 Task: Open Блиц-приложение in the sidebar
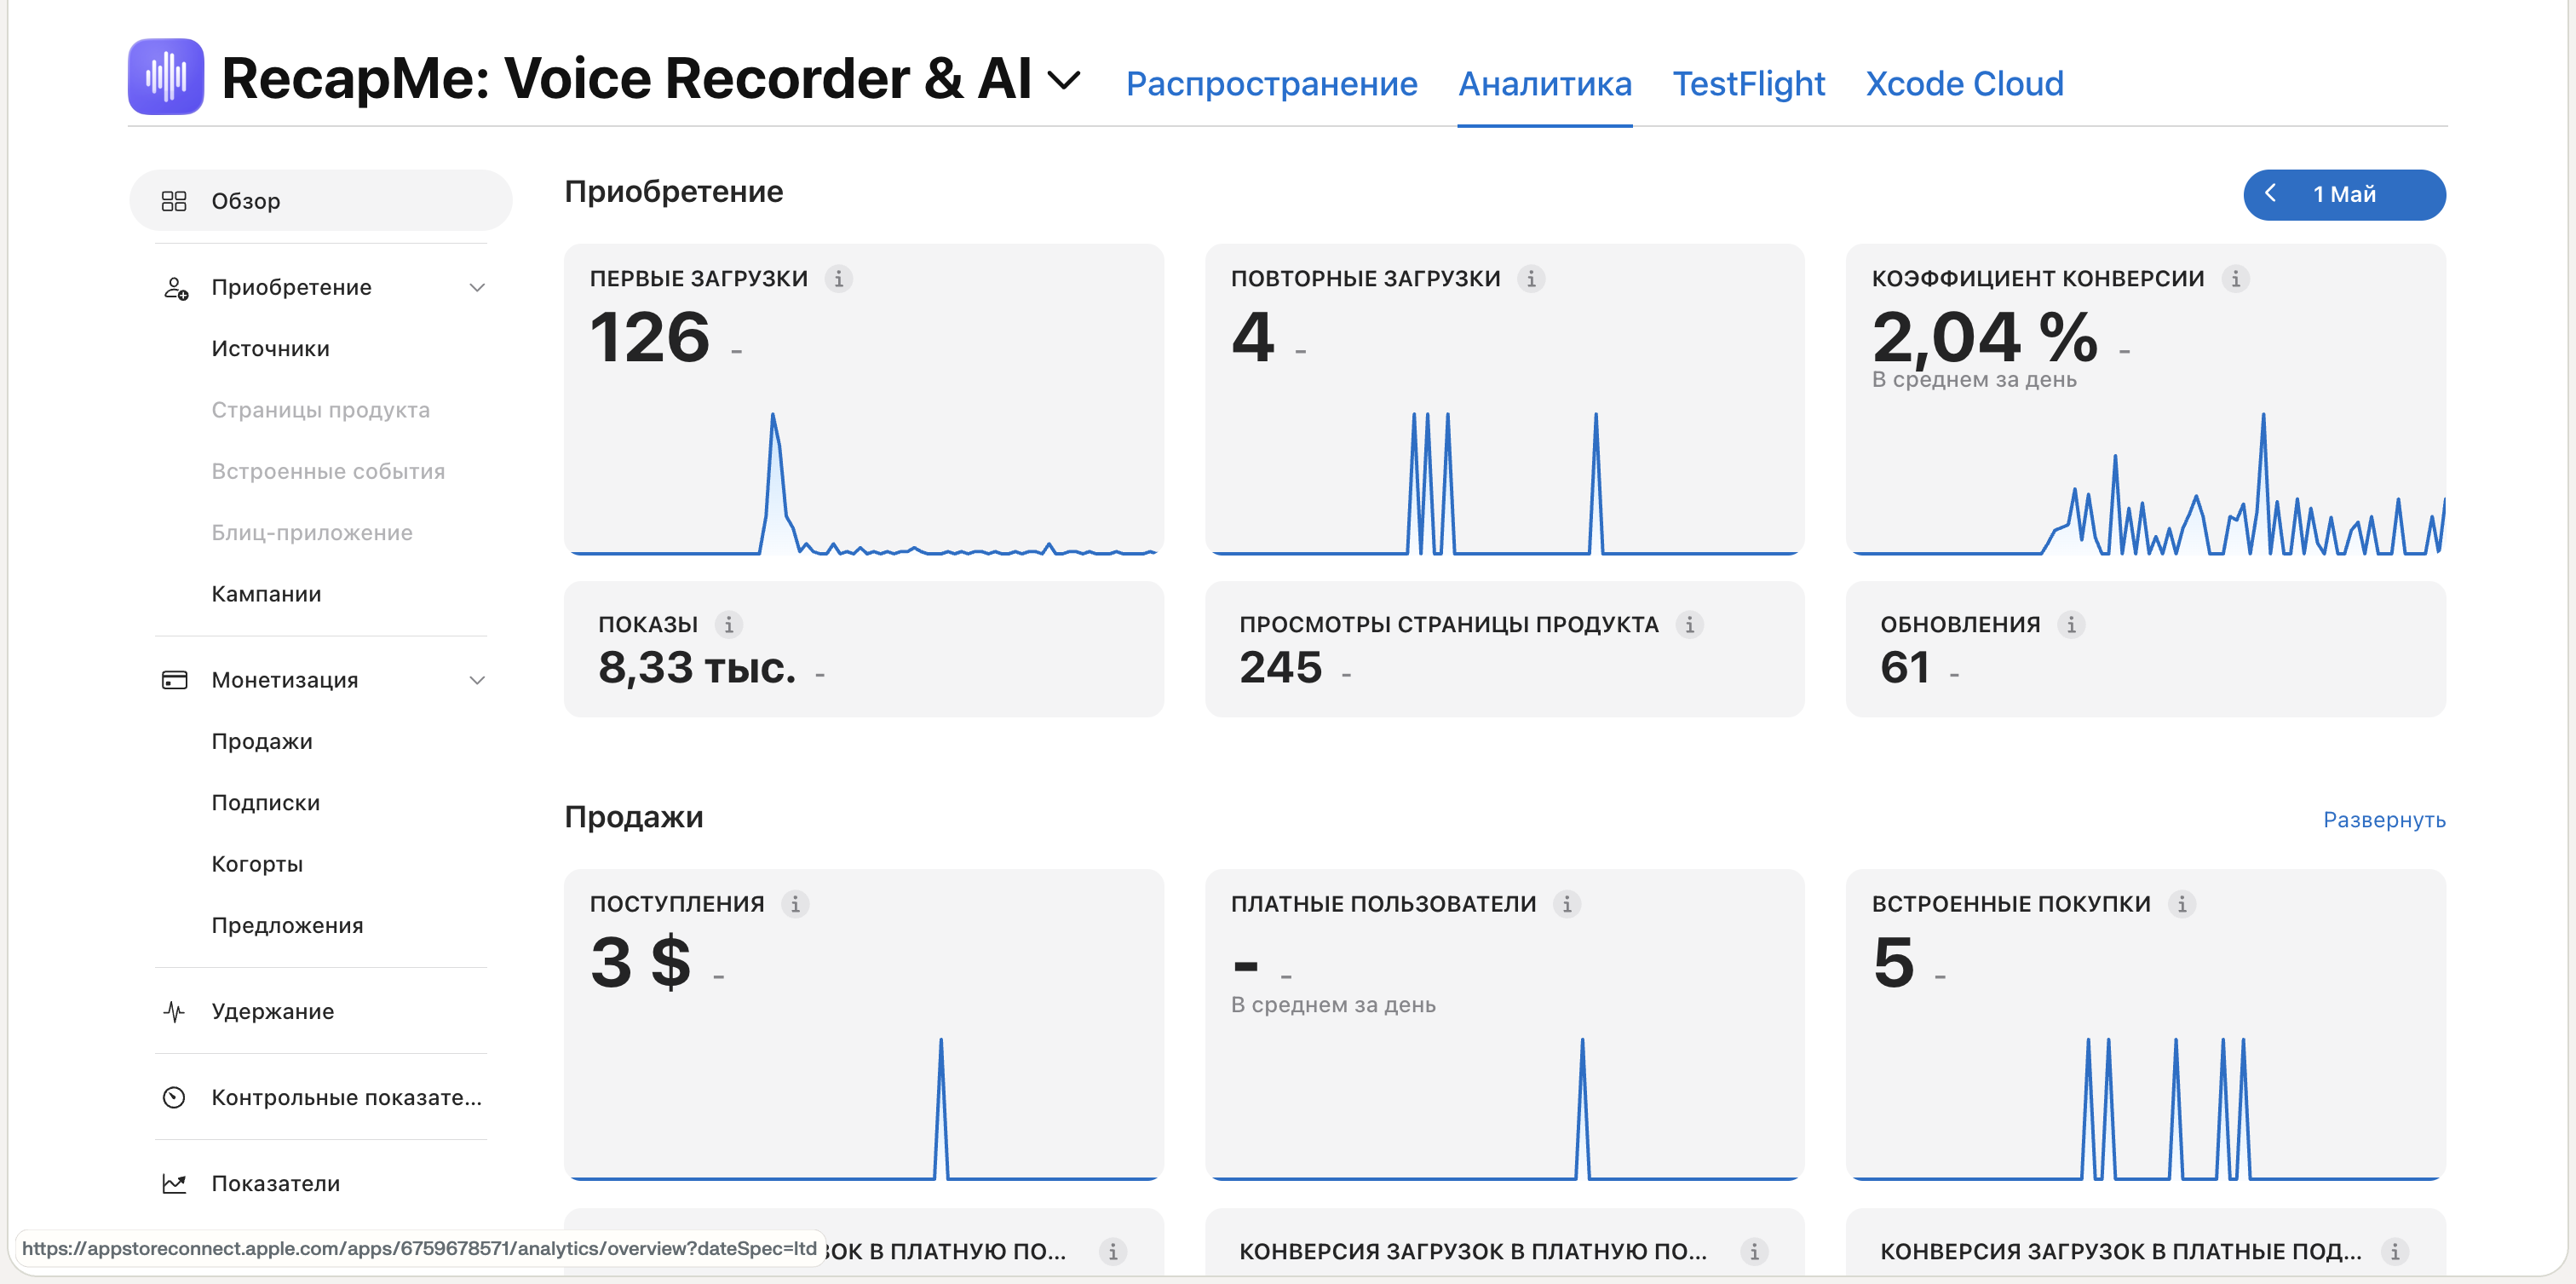click(x=311, y=533)
